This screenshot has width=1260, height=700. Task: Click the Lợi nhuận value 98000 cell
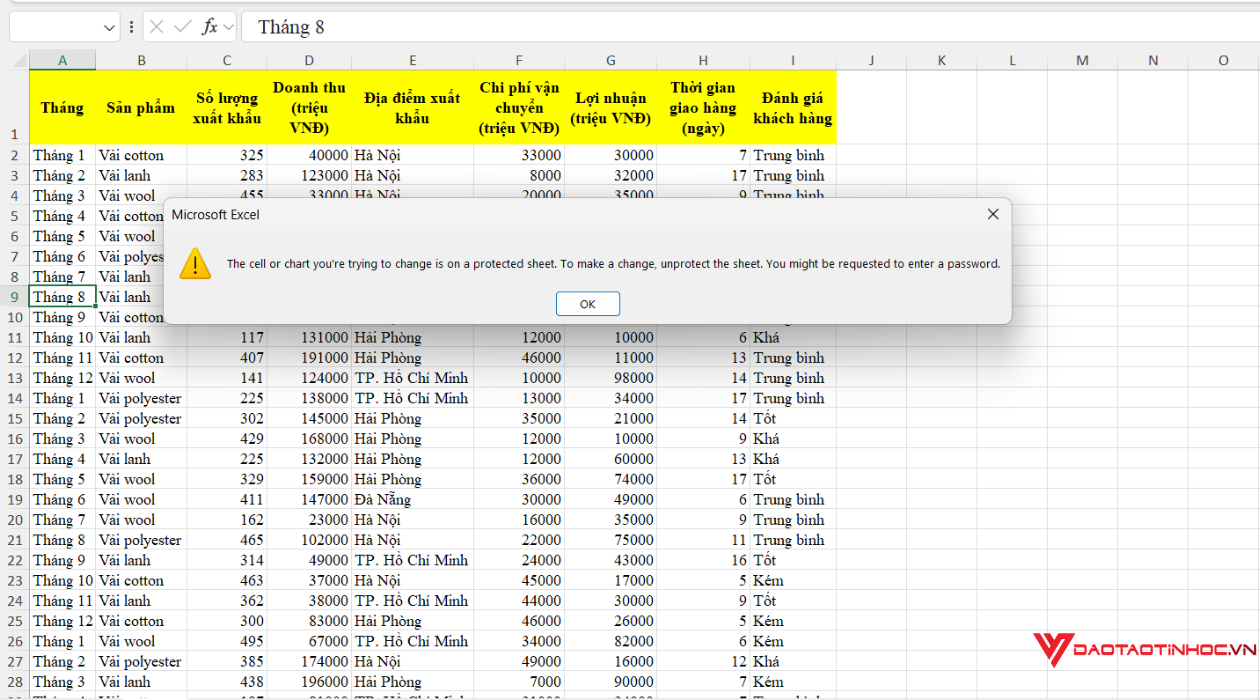click(x=610, y=378)
